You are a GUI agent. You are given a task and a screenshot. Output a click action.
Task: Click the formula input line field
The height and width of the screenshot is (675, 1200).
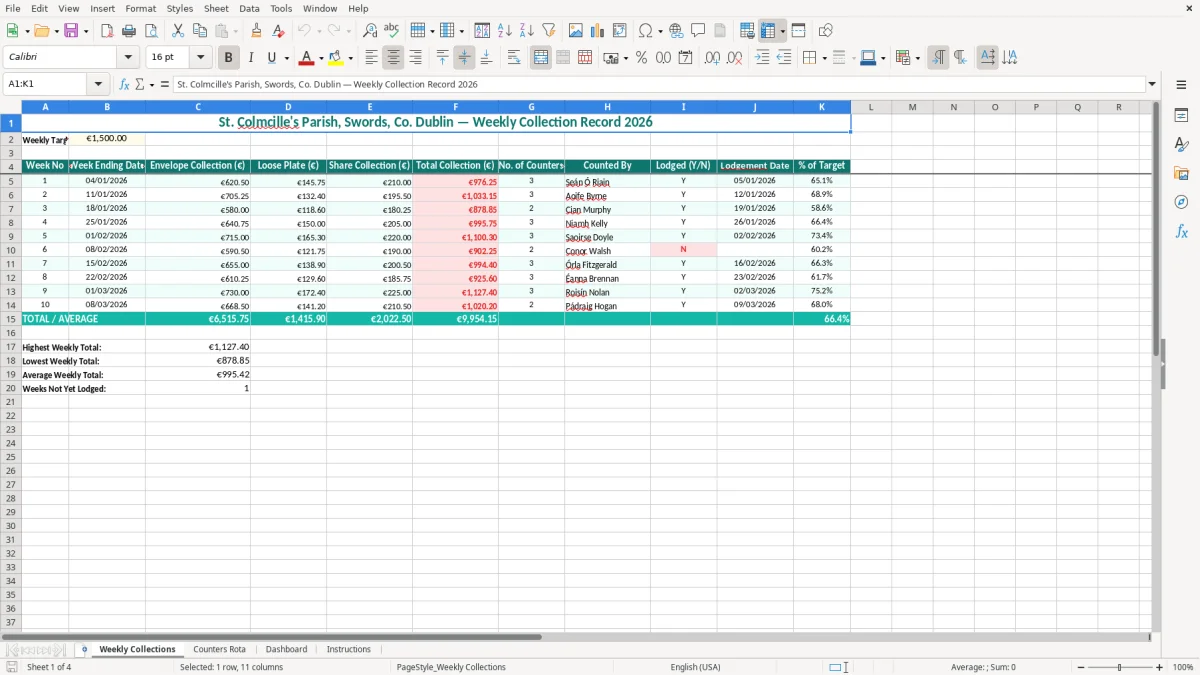659,85
